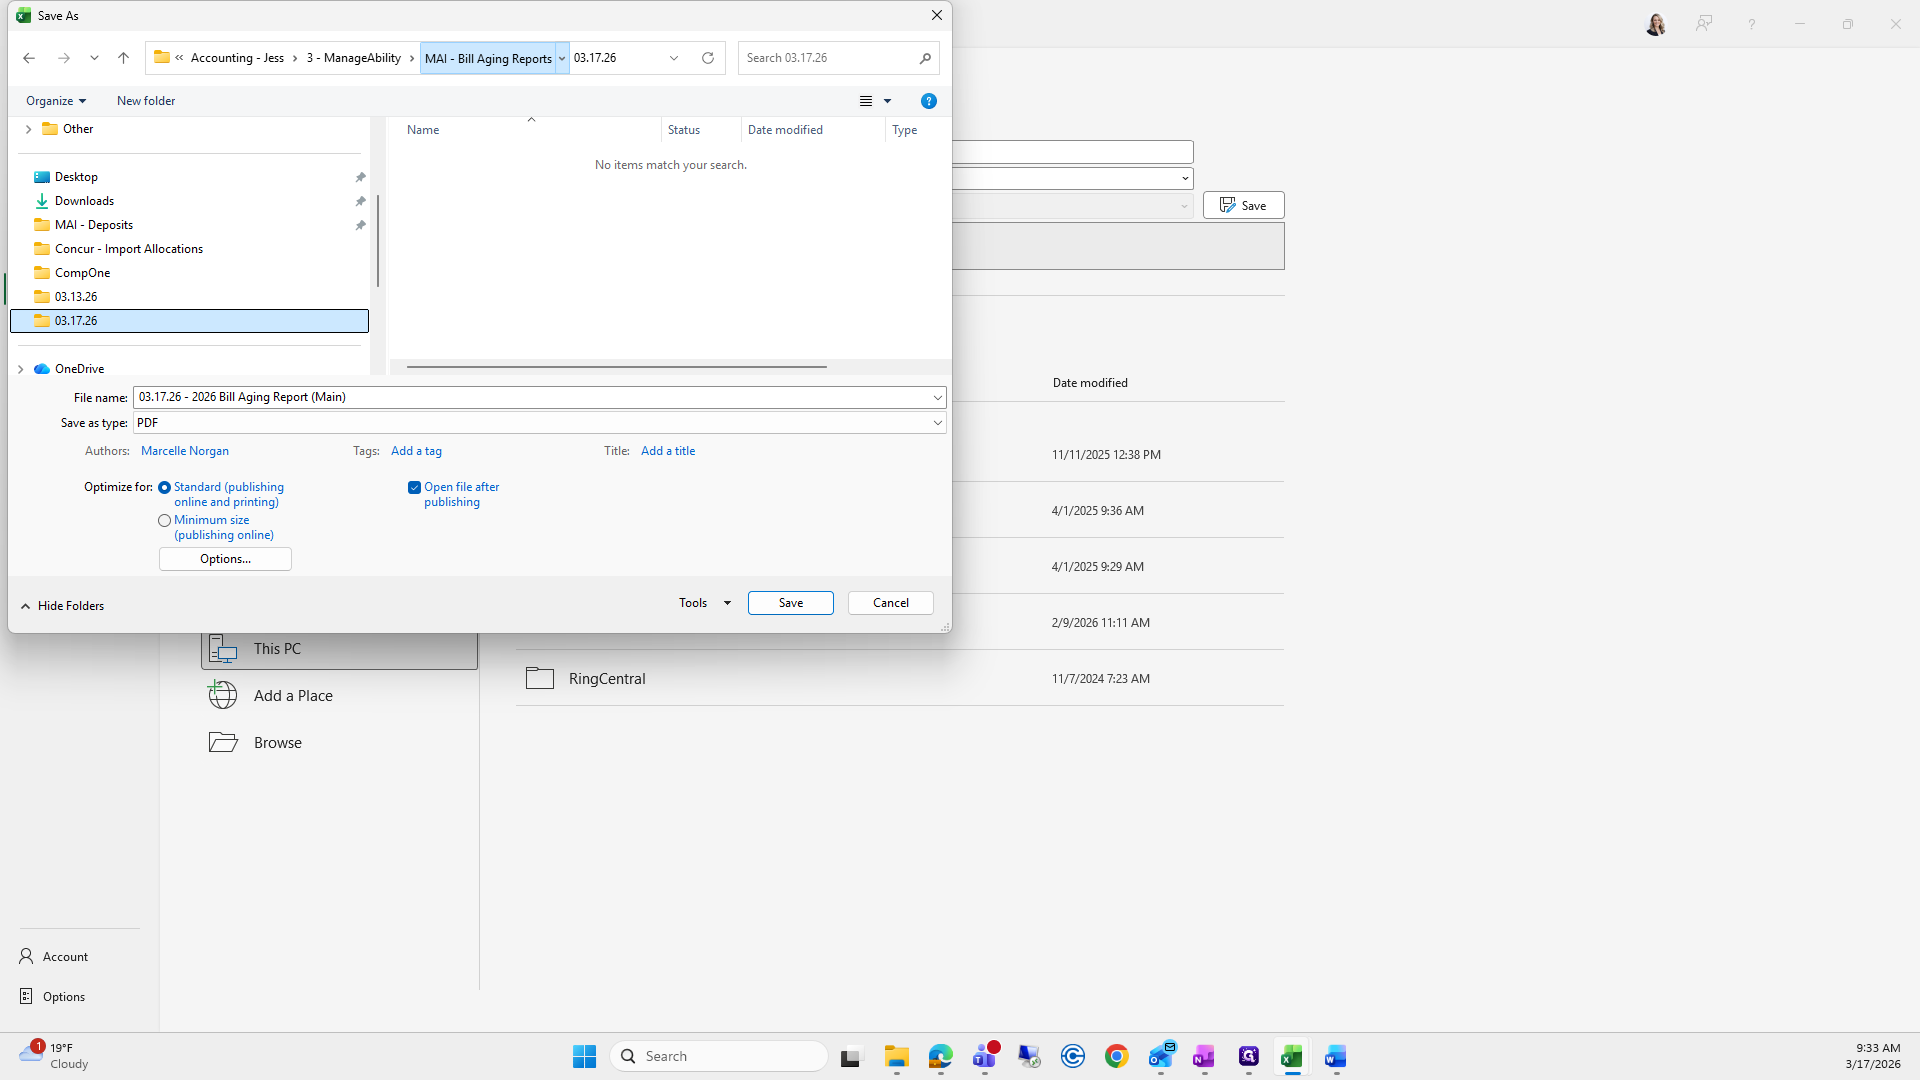This screenshot has width=1920, height=1080.
Task: Click the Up one level arrow
Action: click(x=124, y=58)
